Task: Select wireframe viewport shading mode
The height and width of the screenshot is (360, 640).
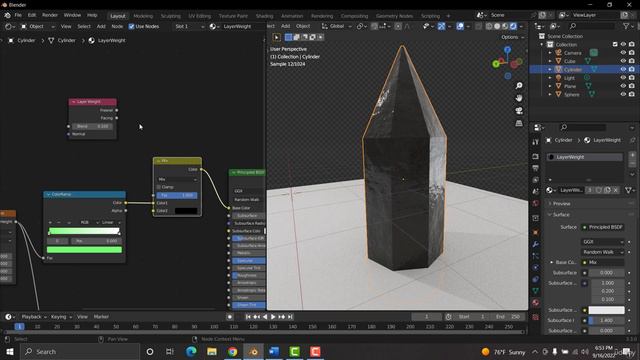Action: coord(489,26)
